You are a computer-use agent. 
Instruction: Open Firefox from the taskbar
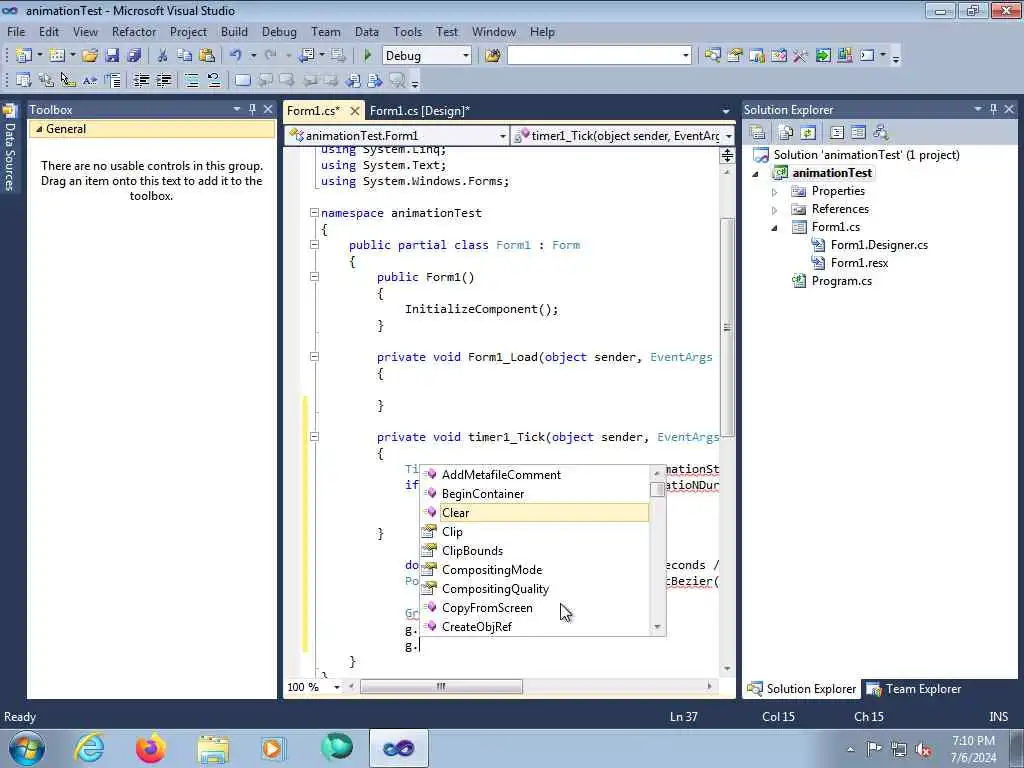(151, 748)
